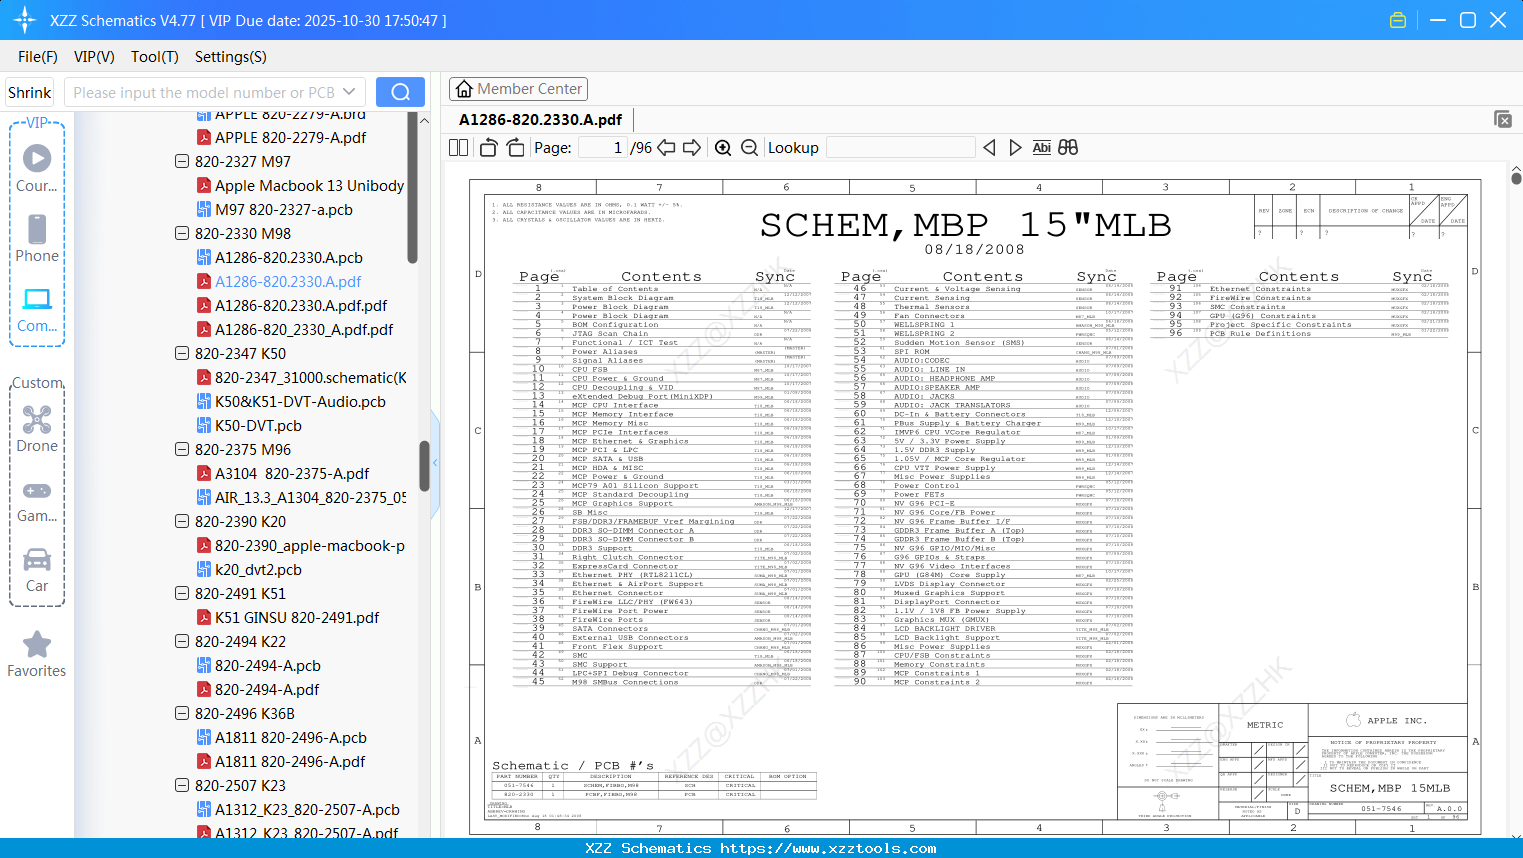This screenshot has height=858, width=1523.
Task: Open M97 820-2327-a.pcb file
Action: click(x=283, y=209)
